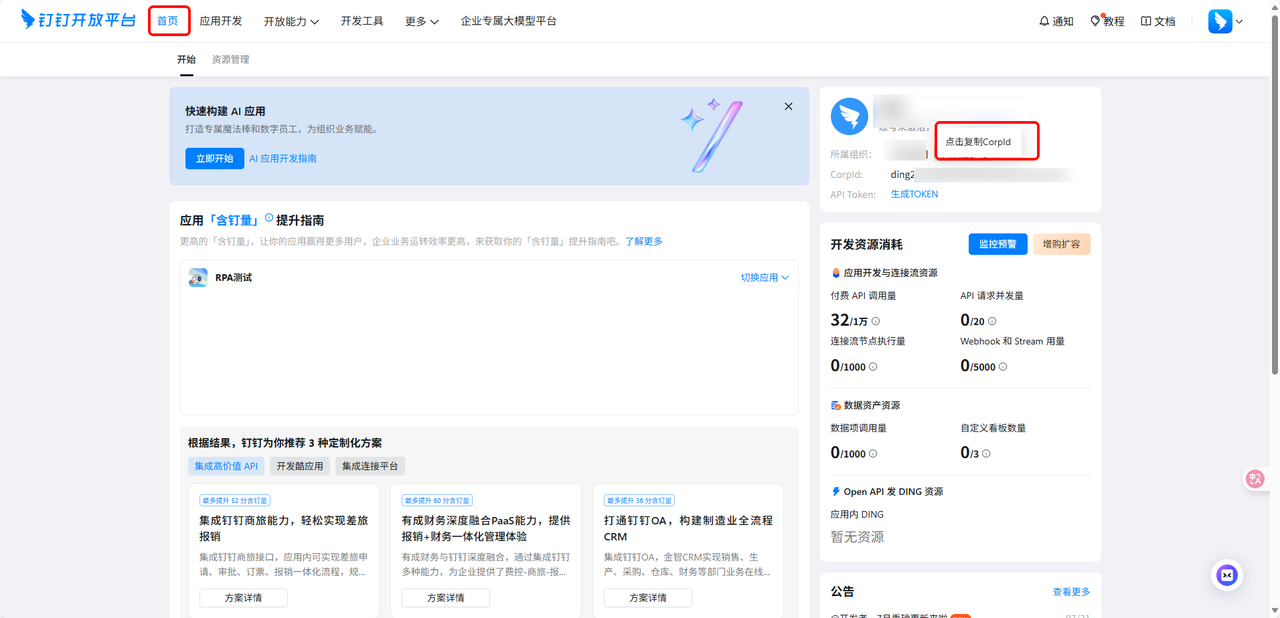
Task: Click the organization avatar icon top right
Action: point(849,116)
